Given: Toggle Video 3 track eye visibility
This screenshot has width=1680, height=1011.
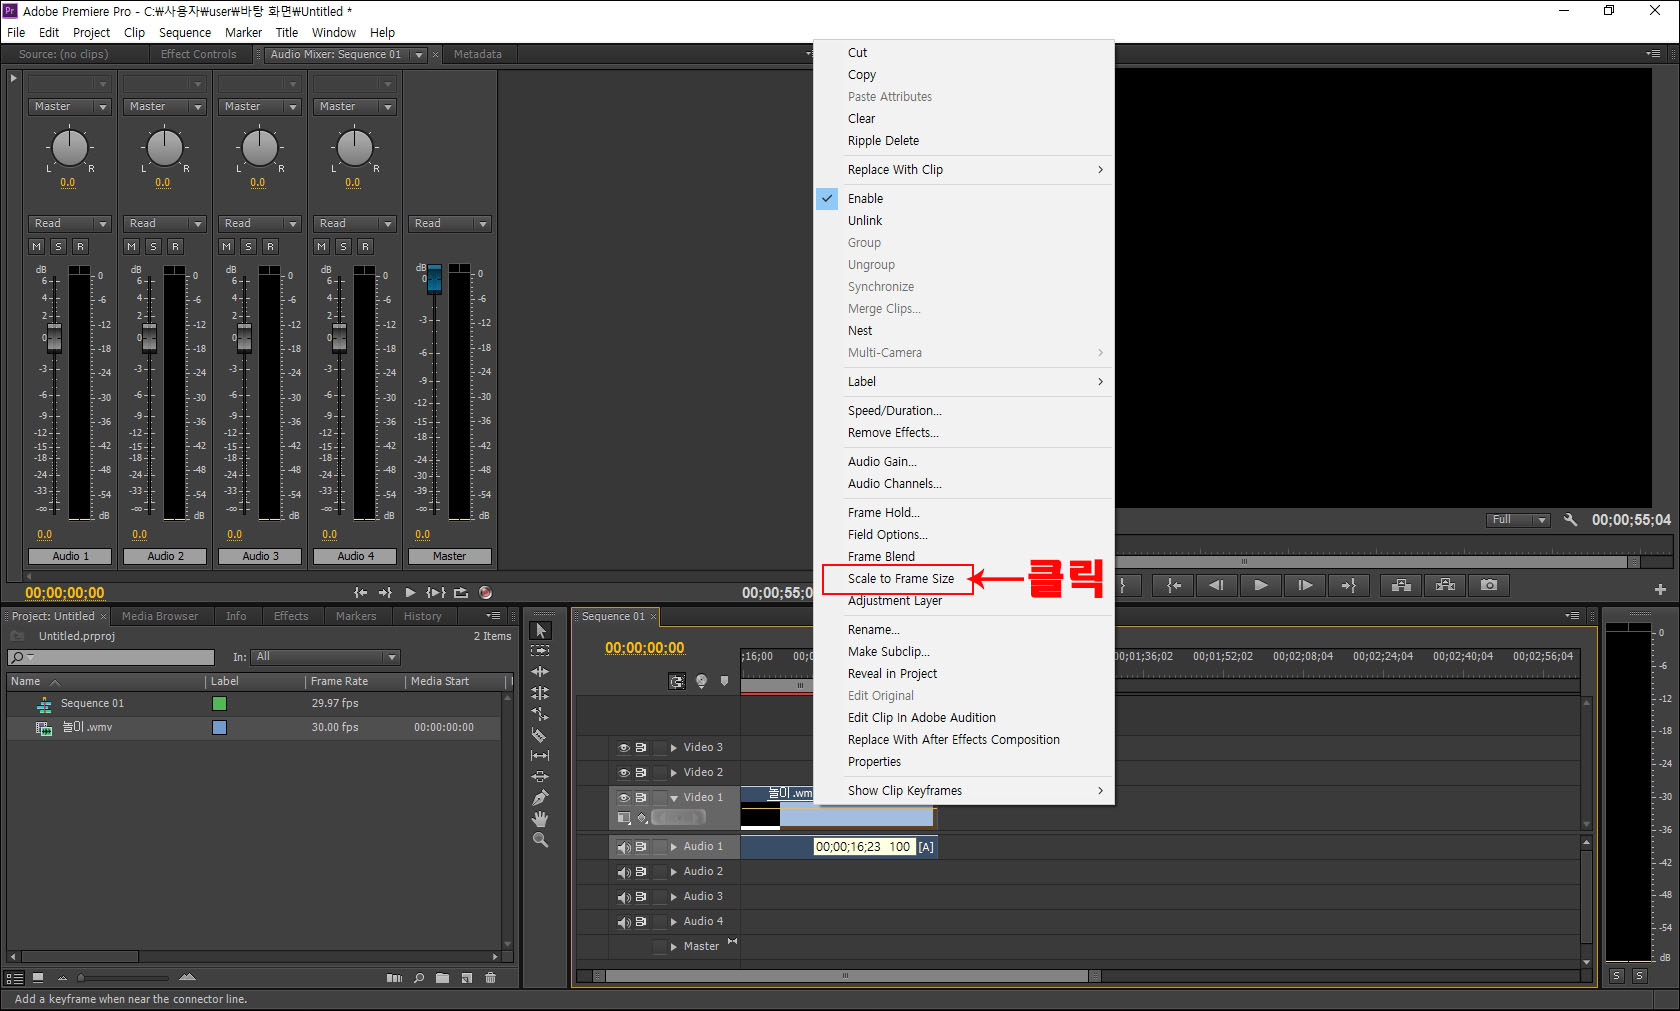Looking at the screenshot, I should pyautogui.click(x=624, y=748).
